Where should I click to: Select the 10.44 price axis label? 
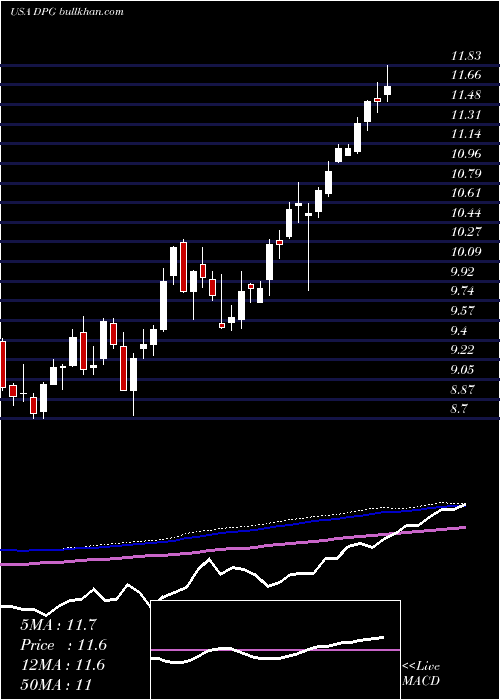pos(466,212)
